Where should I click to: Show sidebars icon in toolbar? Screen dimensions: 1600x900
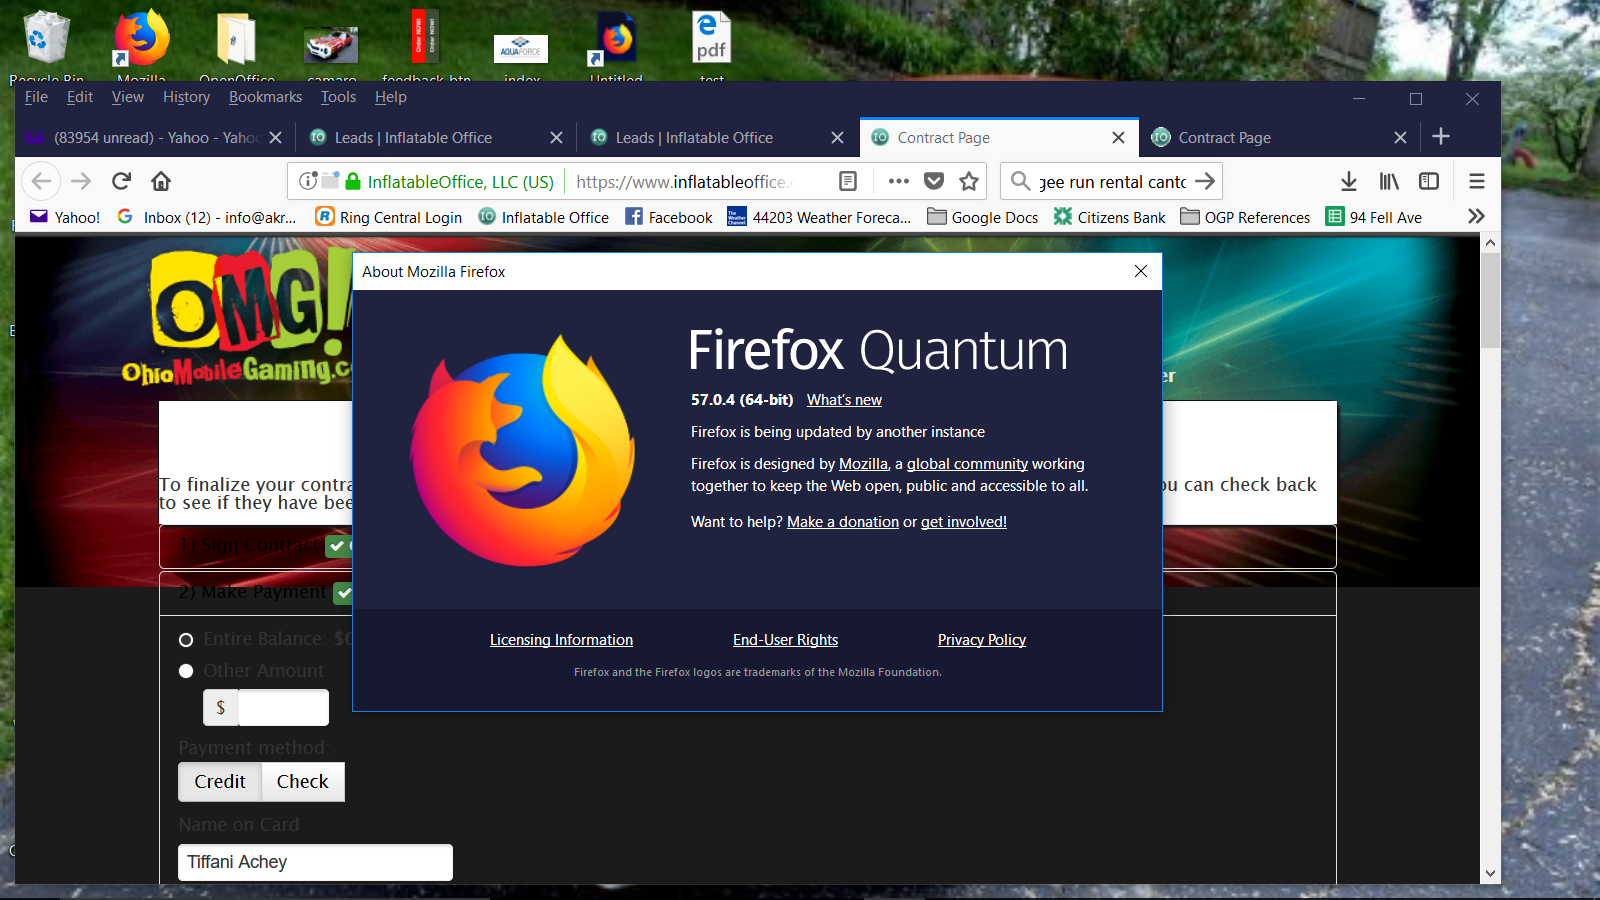[1429, 181]
